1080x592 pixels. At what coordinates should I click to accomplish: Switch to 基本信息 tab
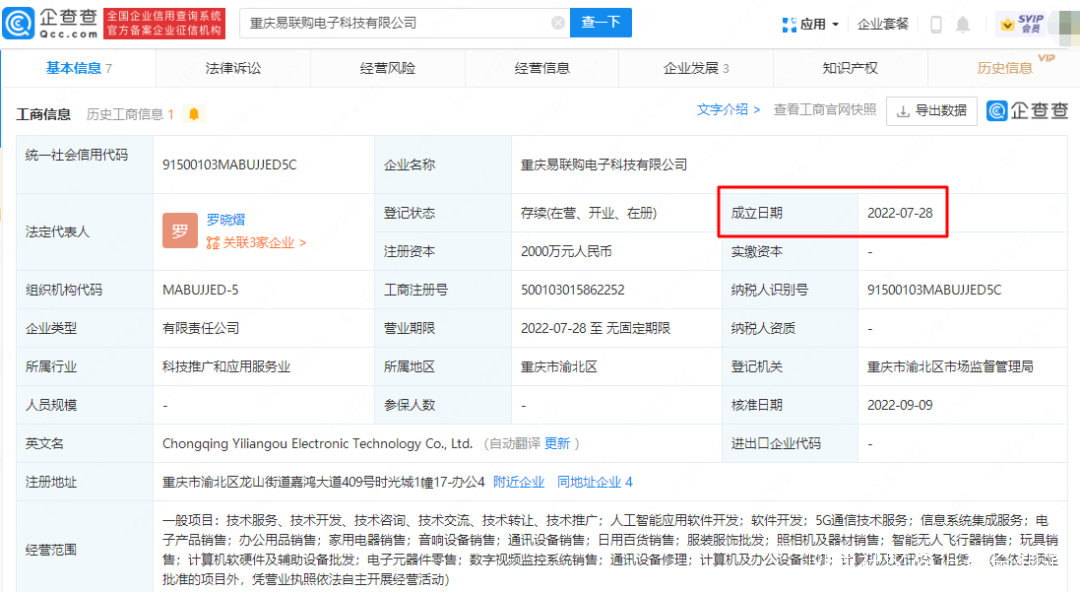(78, 68)
